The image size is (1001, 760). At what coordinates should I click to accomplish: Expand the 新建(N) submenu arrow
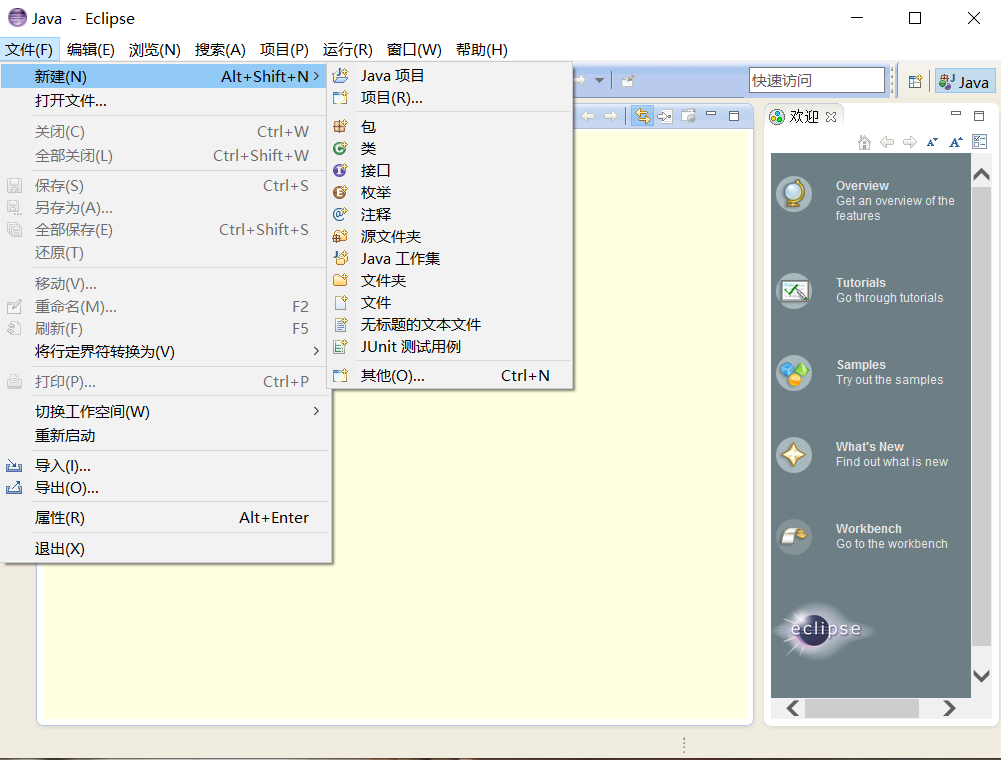pyautogui.click(x=316, y=77)
